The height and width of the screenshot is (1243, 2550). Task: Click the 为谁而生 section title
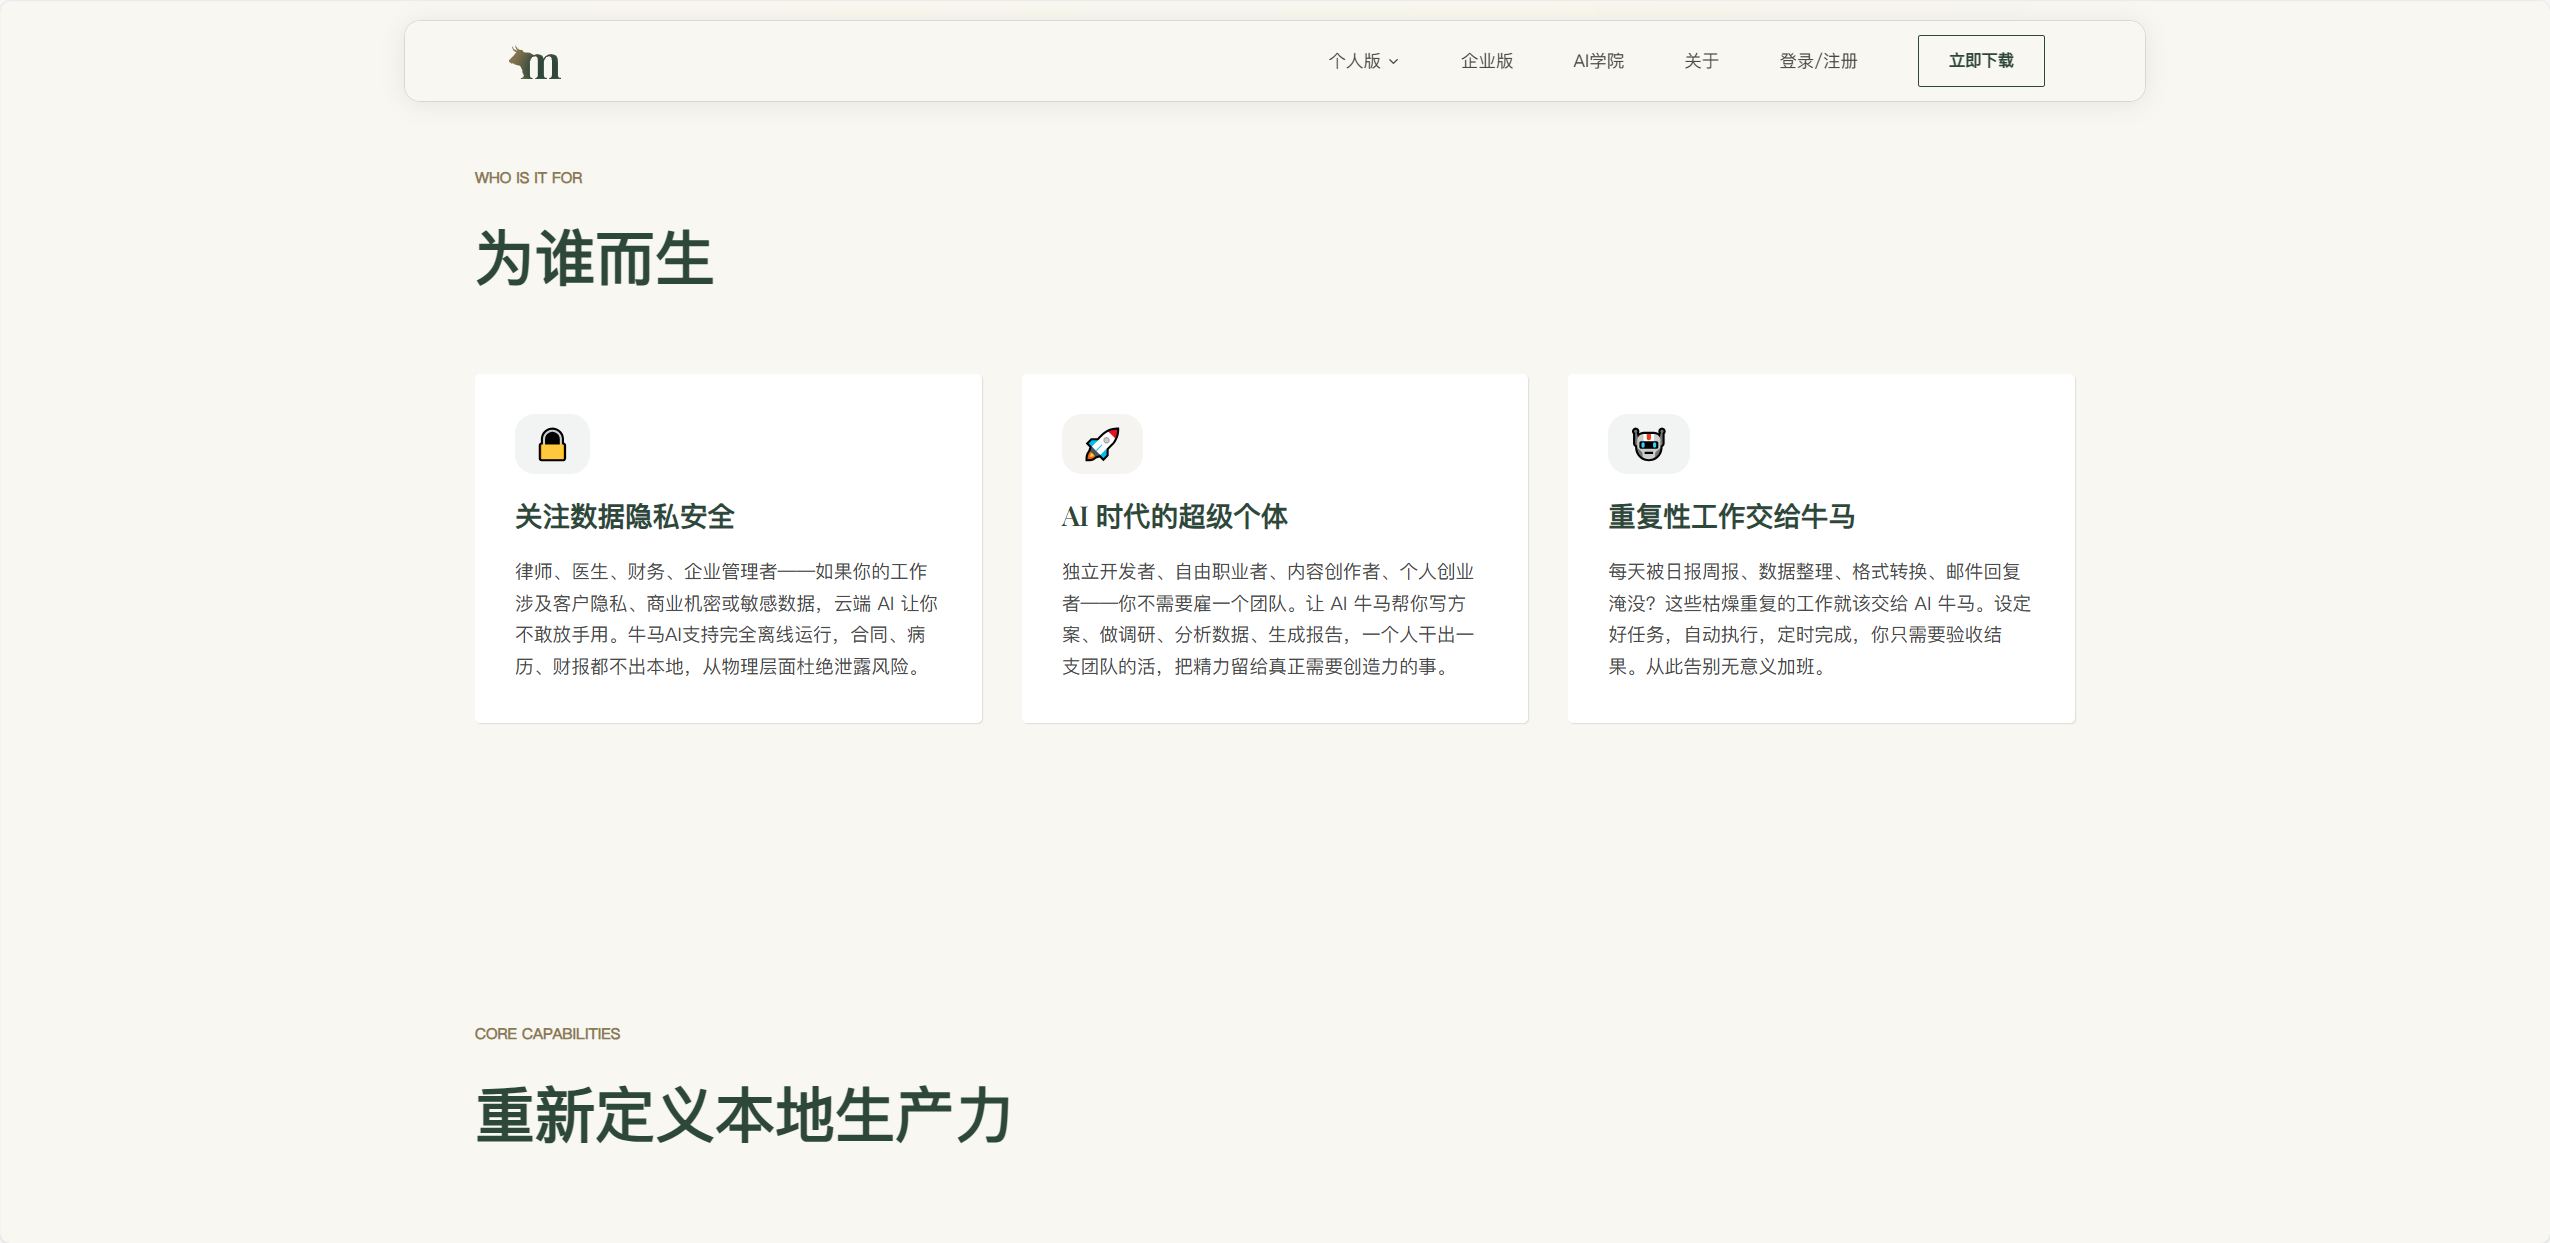594,259
